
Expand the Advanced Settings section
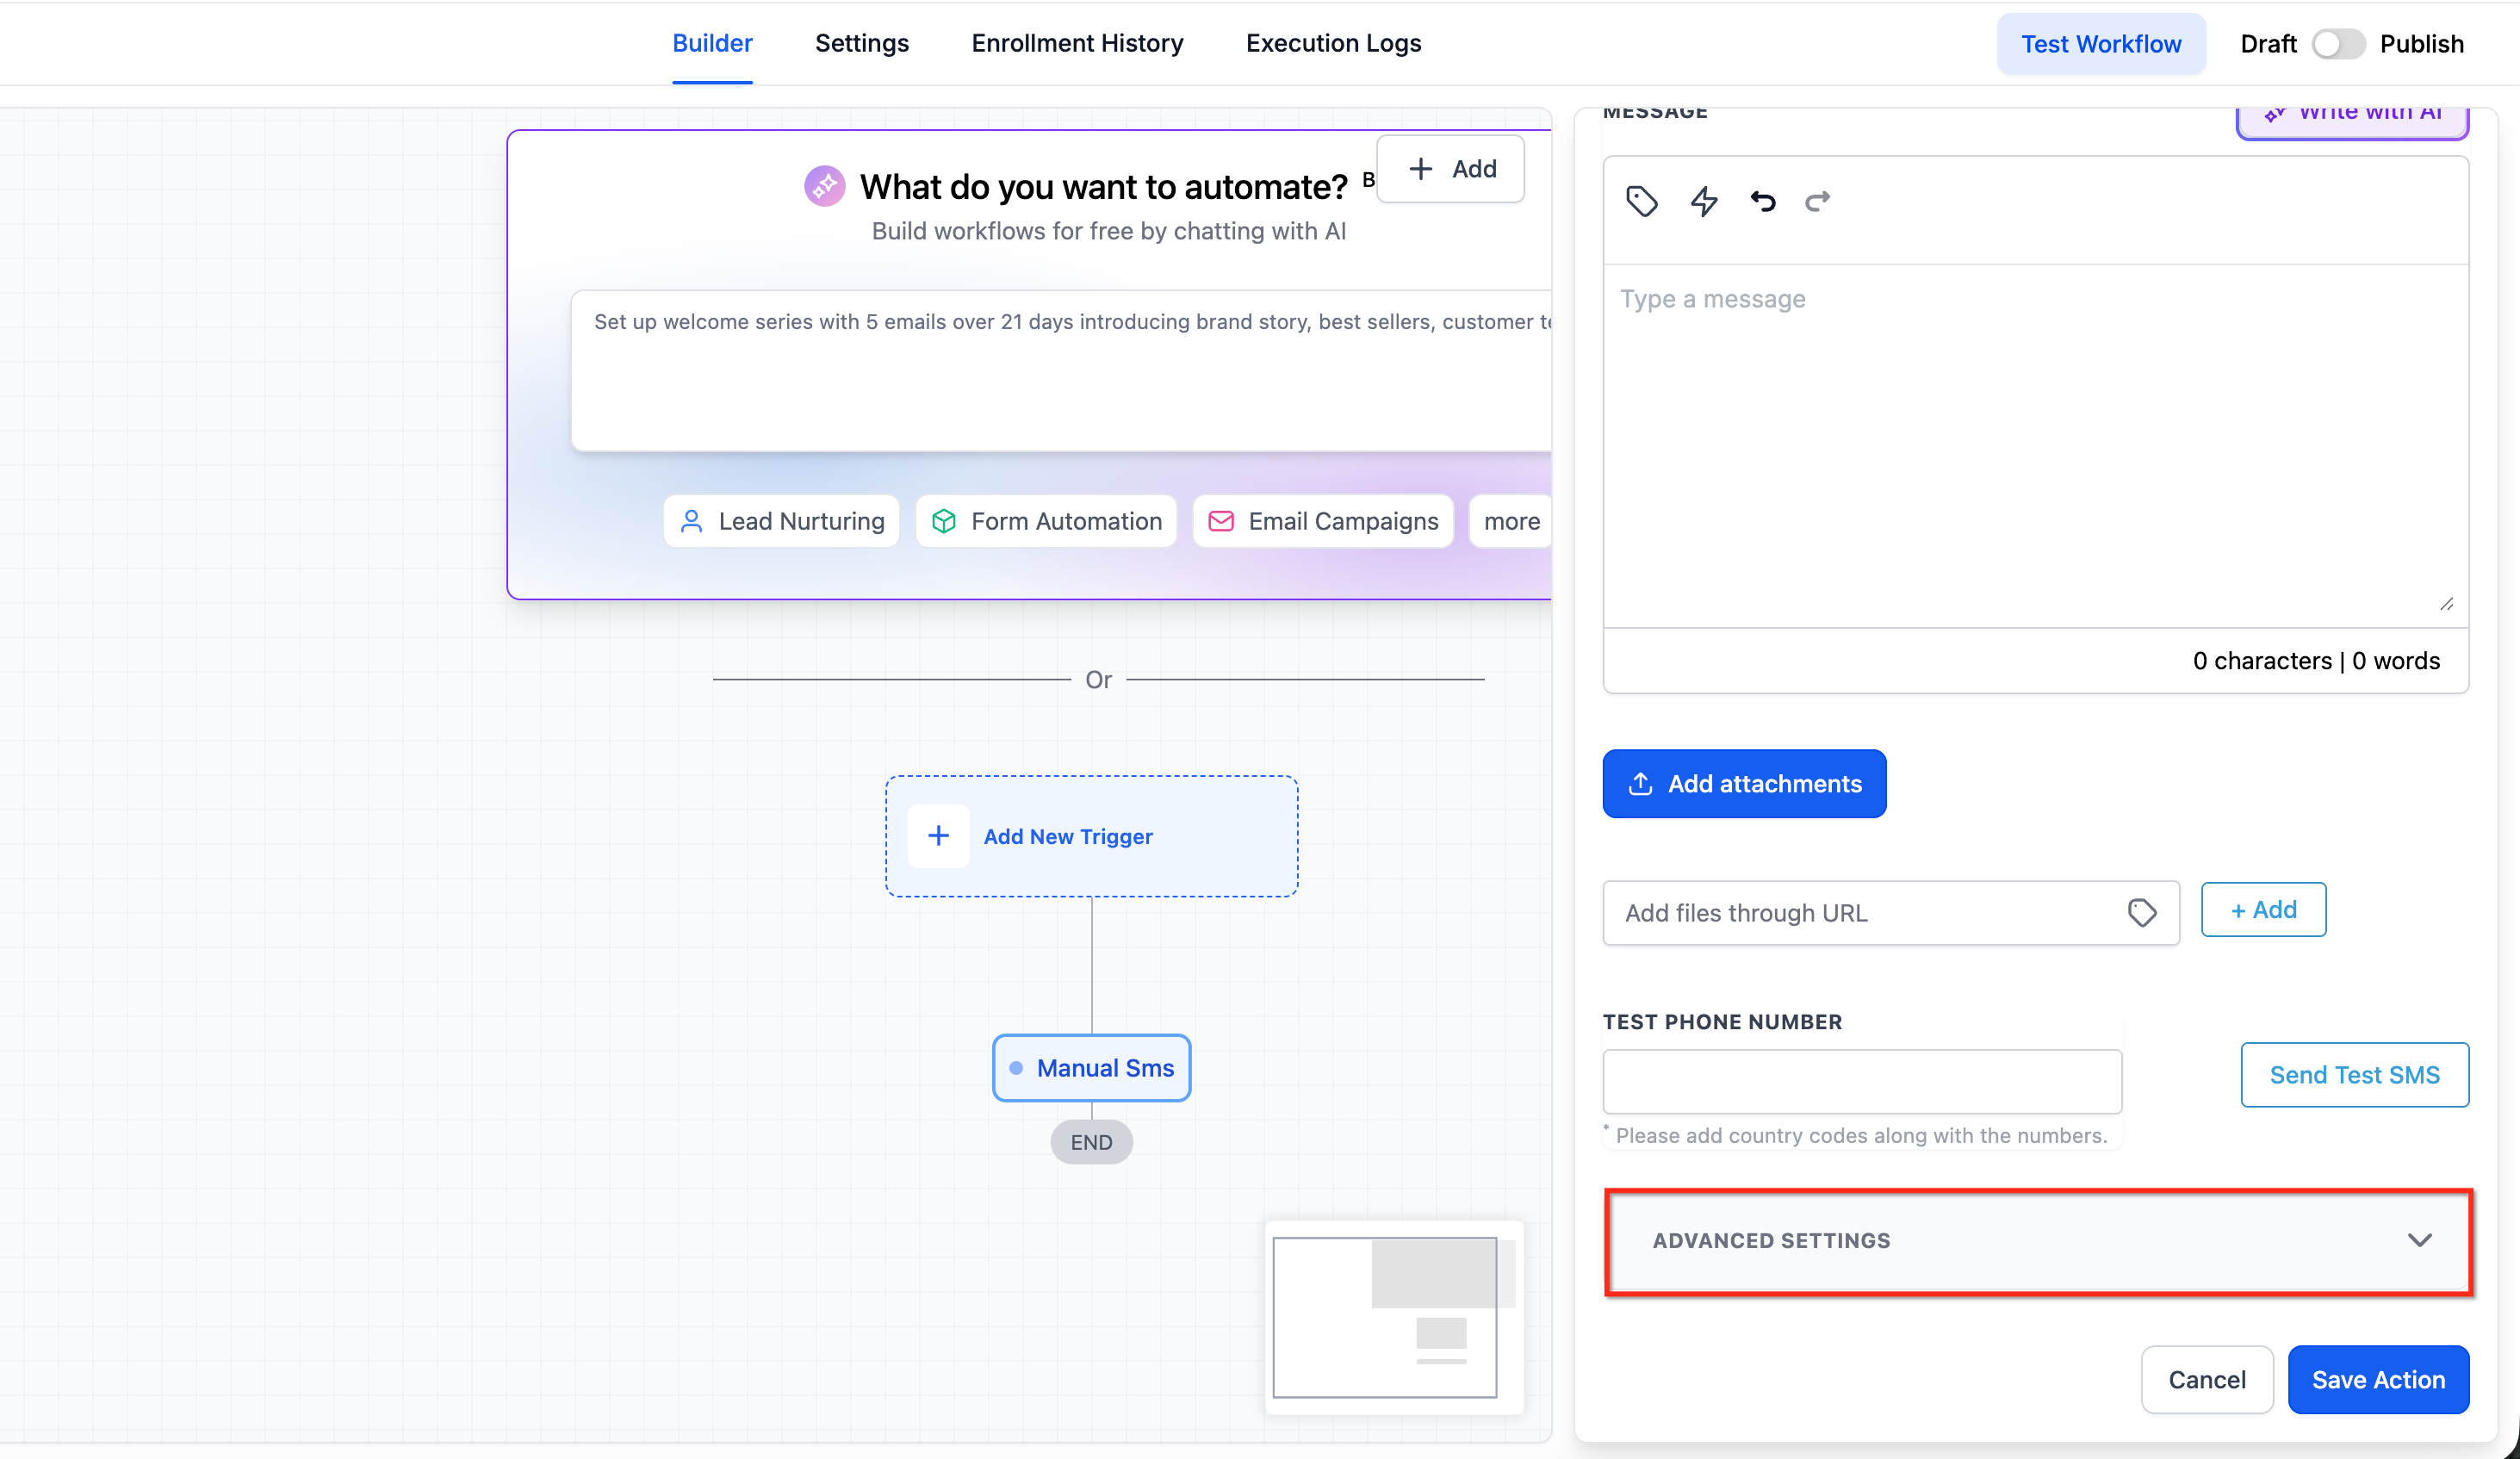[1770, 1240]
